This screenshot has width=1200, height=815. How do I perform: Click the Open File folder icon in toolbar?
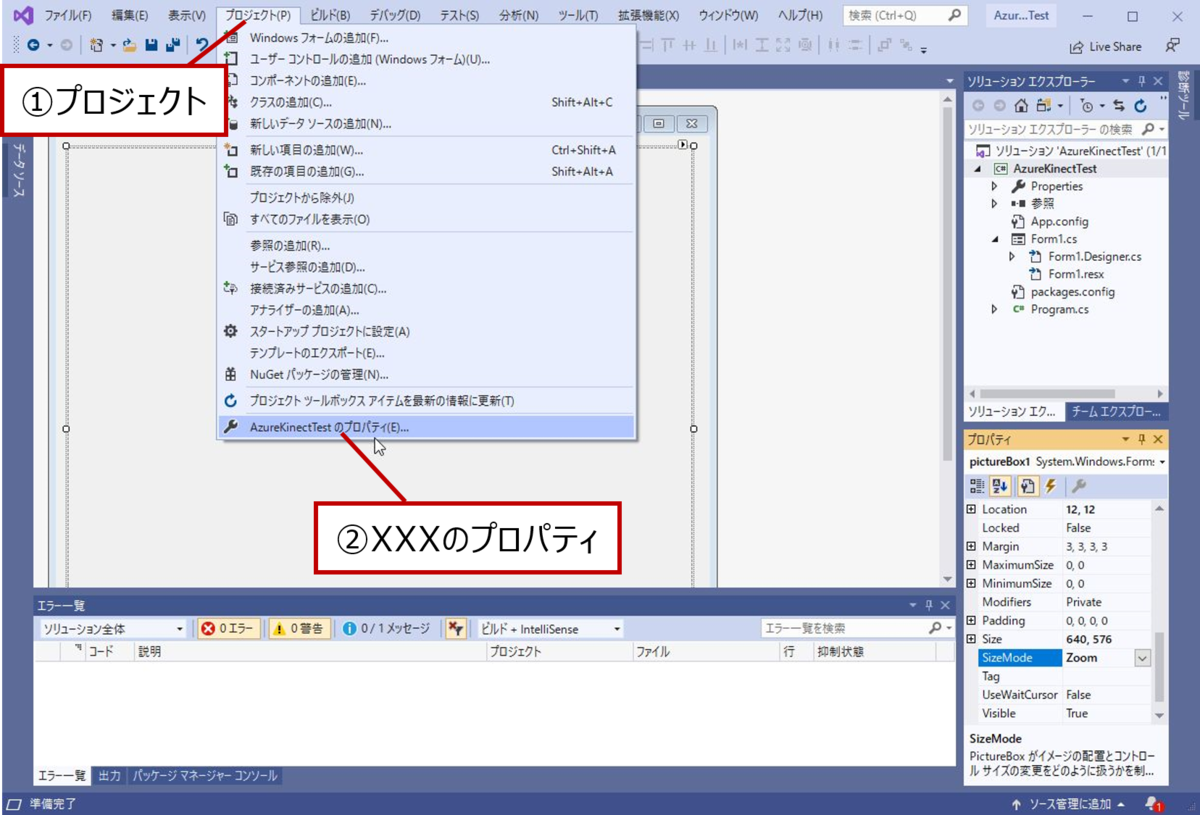[130, 45]
